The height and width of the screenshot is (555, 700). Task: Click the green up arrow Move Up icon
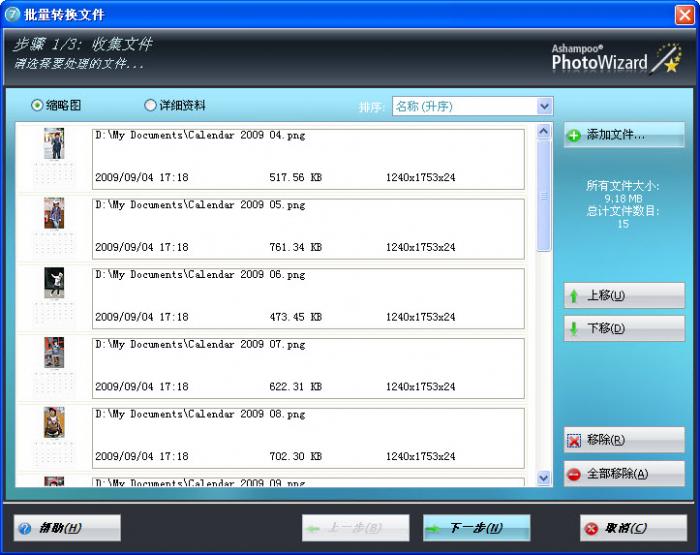(574, 296)
